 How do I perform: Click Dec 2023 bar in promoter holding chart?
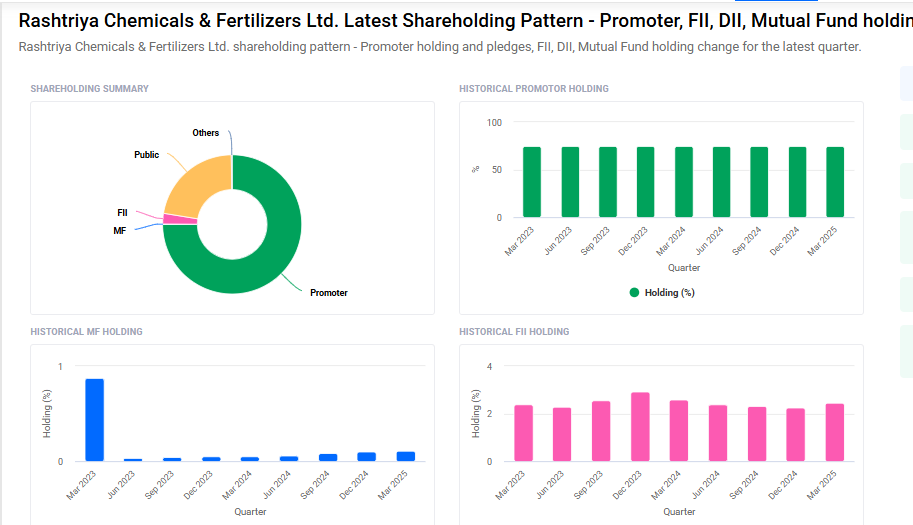pyautogui.click(x=645, y=182)
